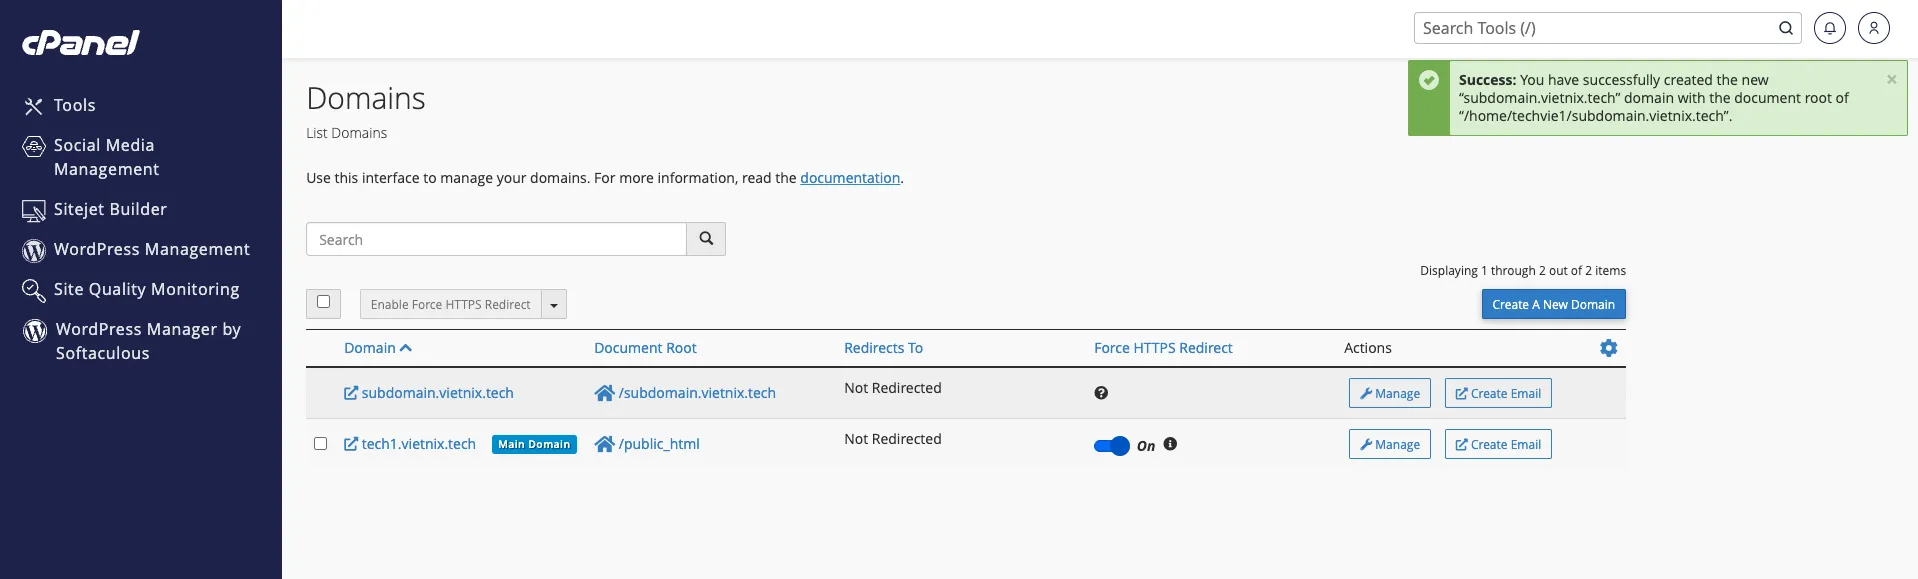Viewport: 1918px width, 579px height.
Task: Sort by the Force HTTPS Redirect column
Action: pyautogui.click(x=1162, y=348)
